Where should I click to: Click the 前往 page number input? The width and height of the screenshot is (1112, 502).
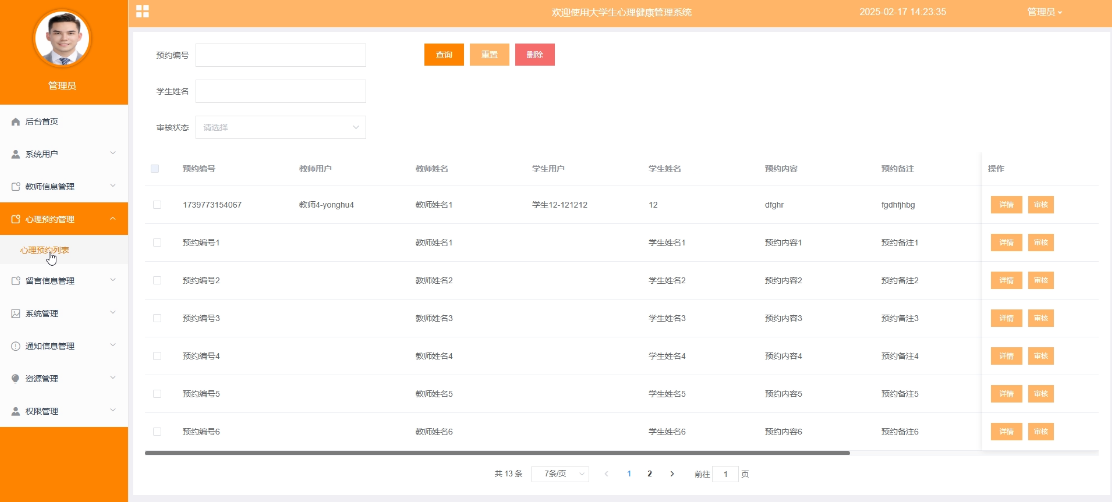(x=725, y=474)
